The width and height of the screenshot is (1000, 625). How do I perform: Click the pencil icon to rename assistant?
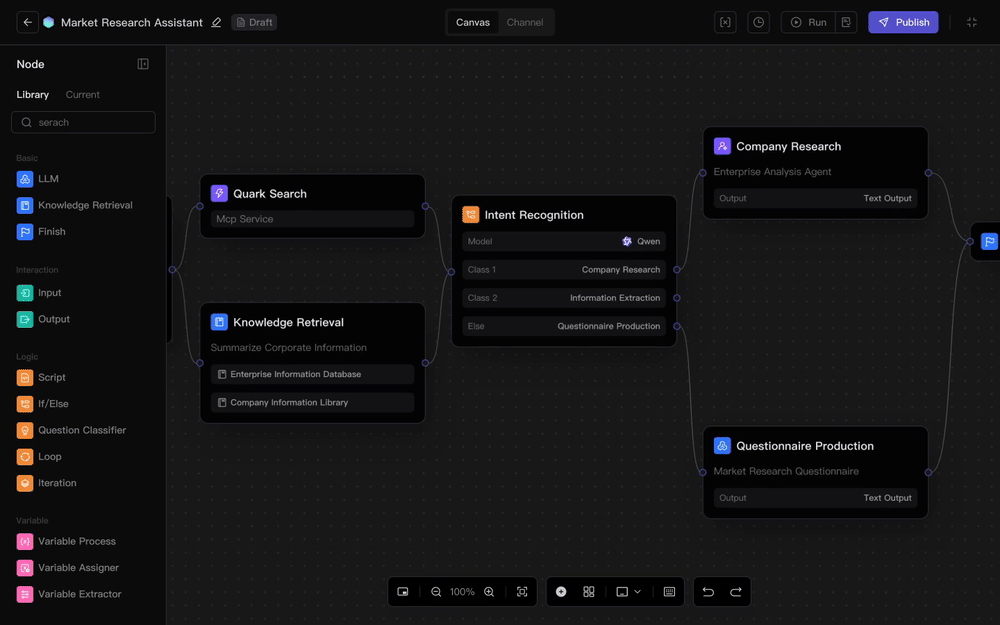(216, 22)
